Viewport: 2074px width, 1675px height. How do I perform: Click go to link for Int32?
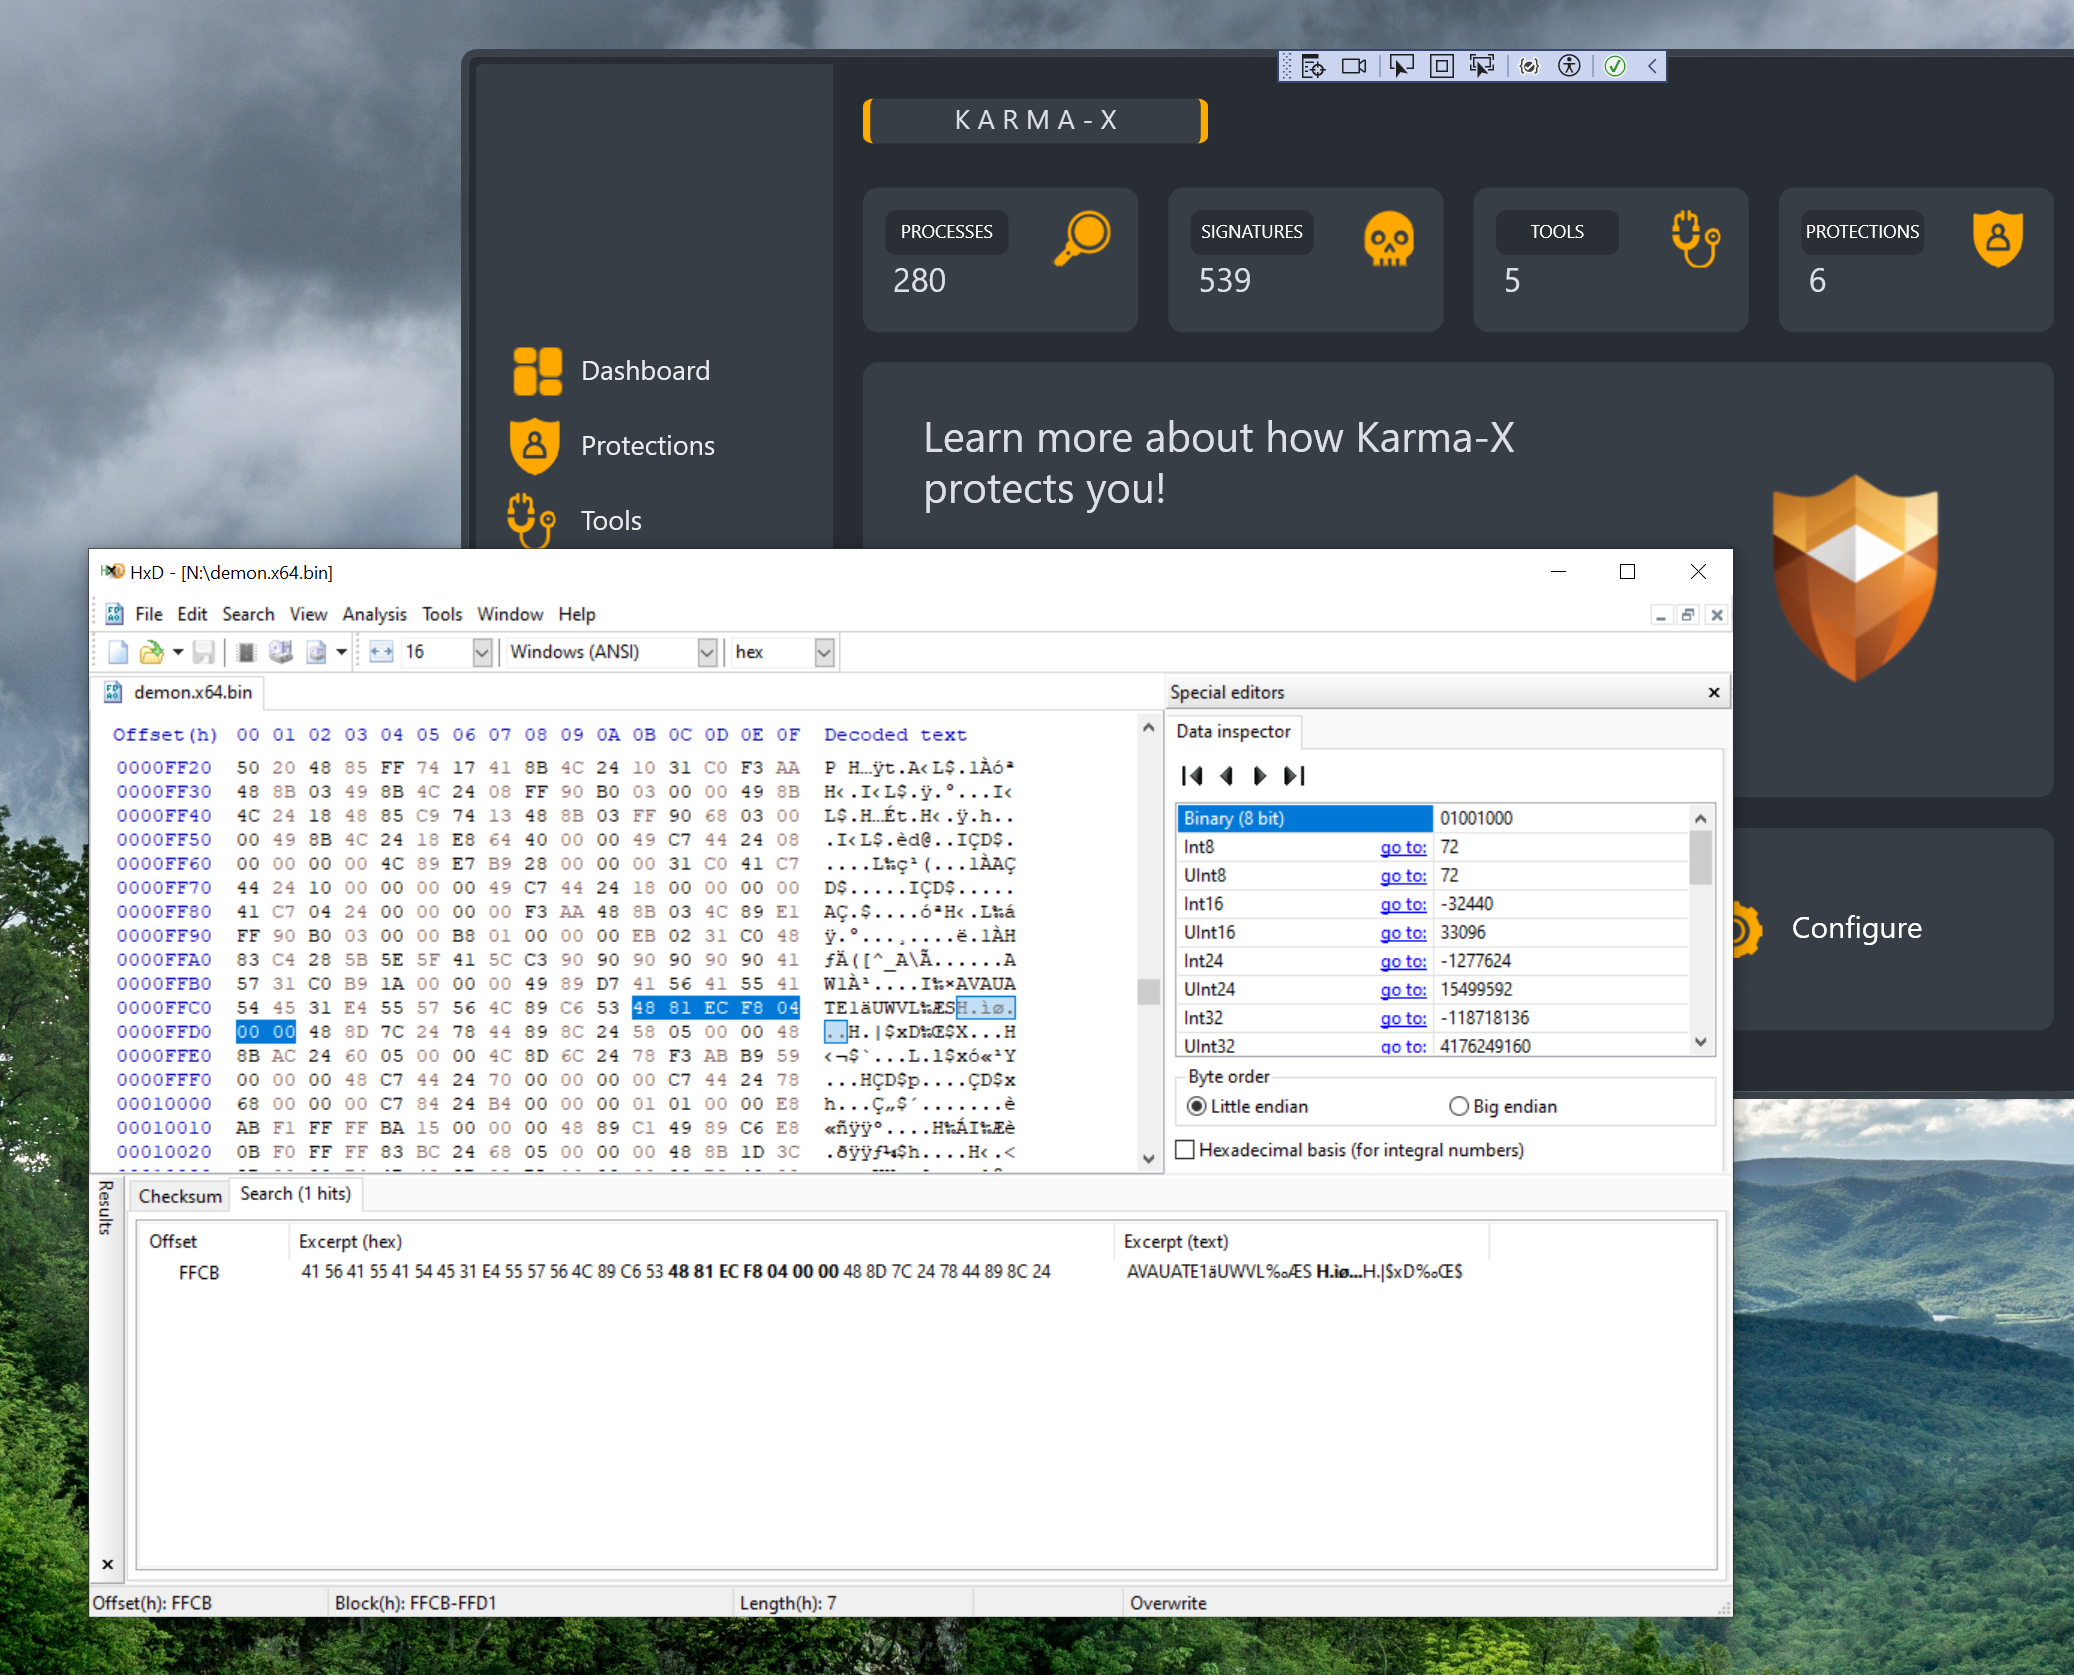point(1403,1018)
